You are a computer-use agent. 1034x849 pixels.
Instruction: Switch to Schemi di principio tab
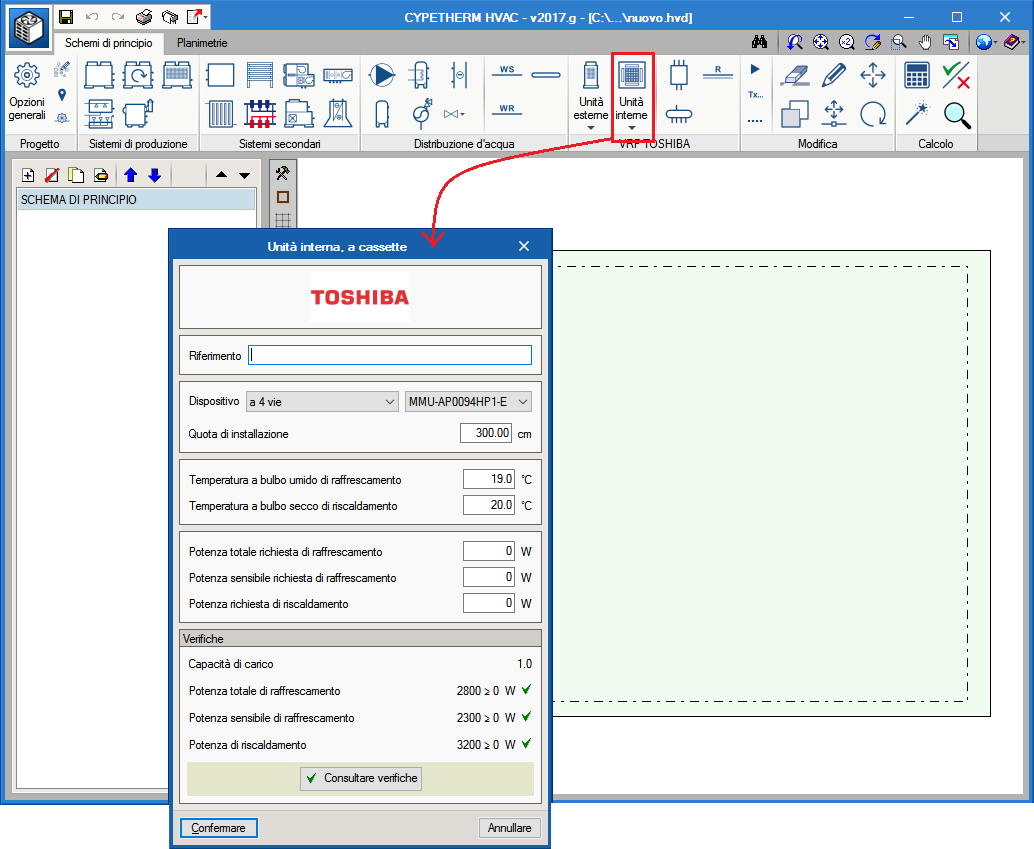pos(108,43)
